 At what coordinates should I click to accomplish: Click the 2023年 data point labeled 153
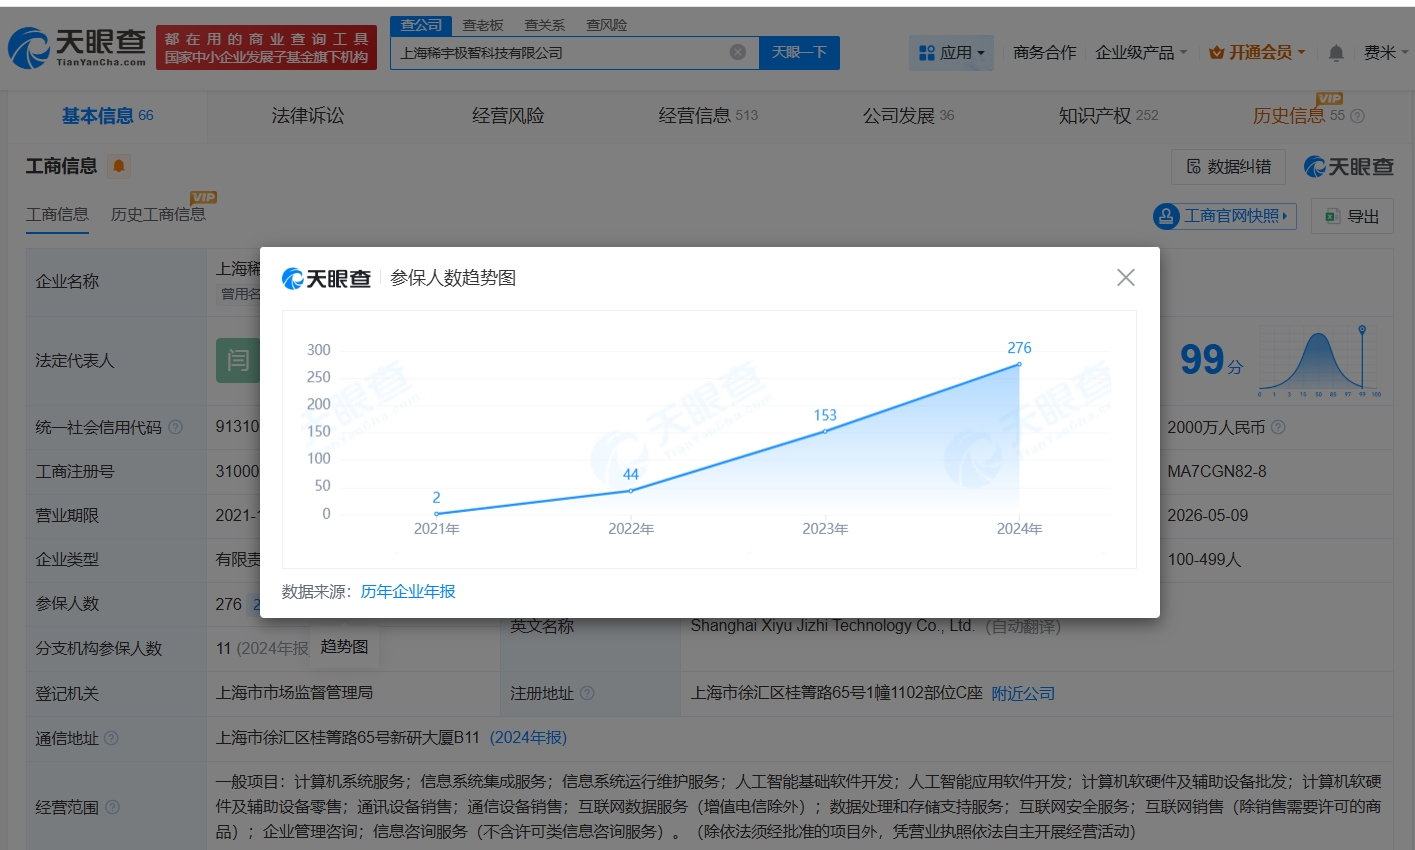(825, 431)
